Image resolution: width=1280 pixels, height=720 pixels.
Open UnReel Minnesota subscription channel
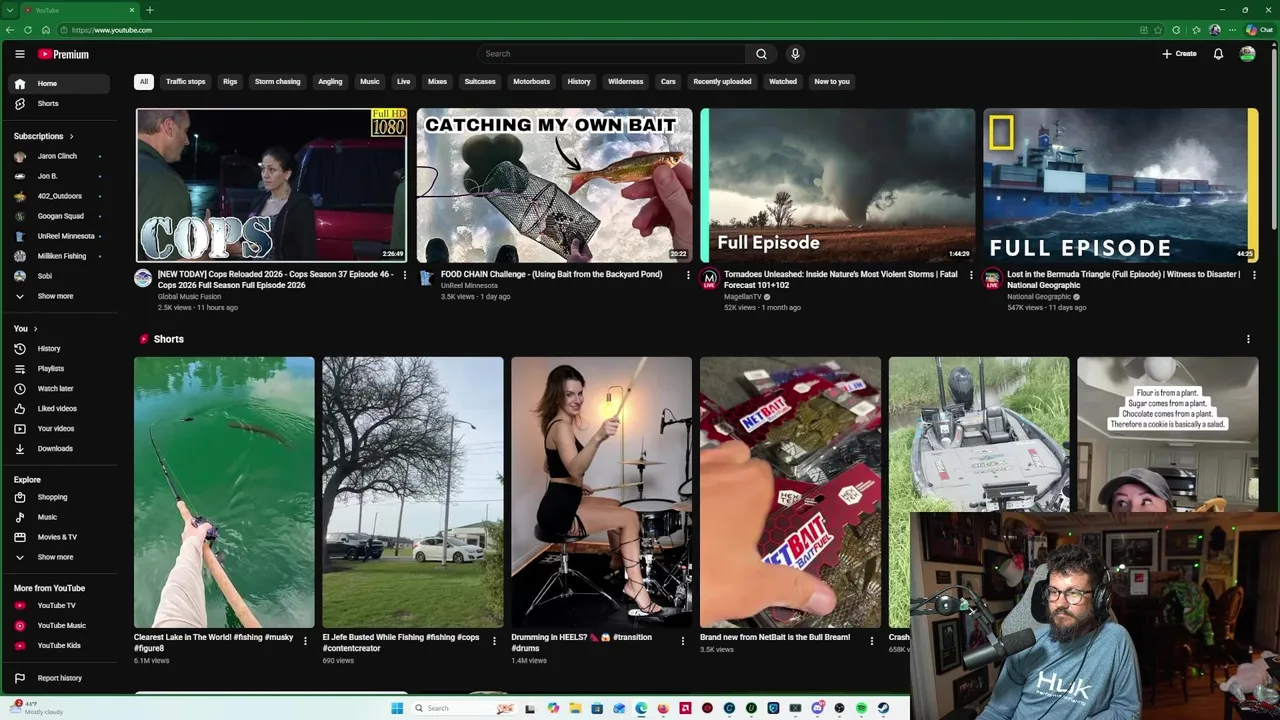(60, 236)
